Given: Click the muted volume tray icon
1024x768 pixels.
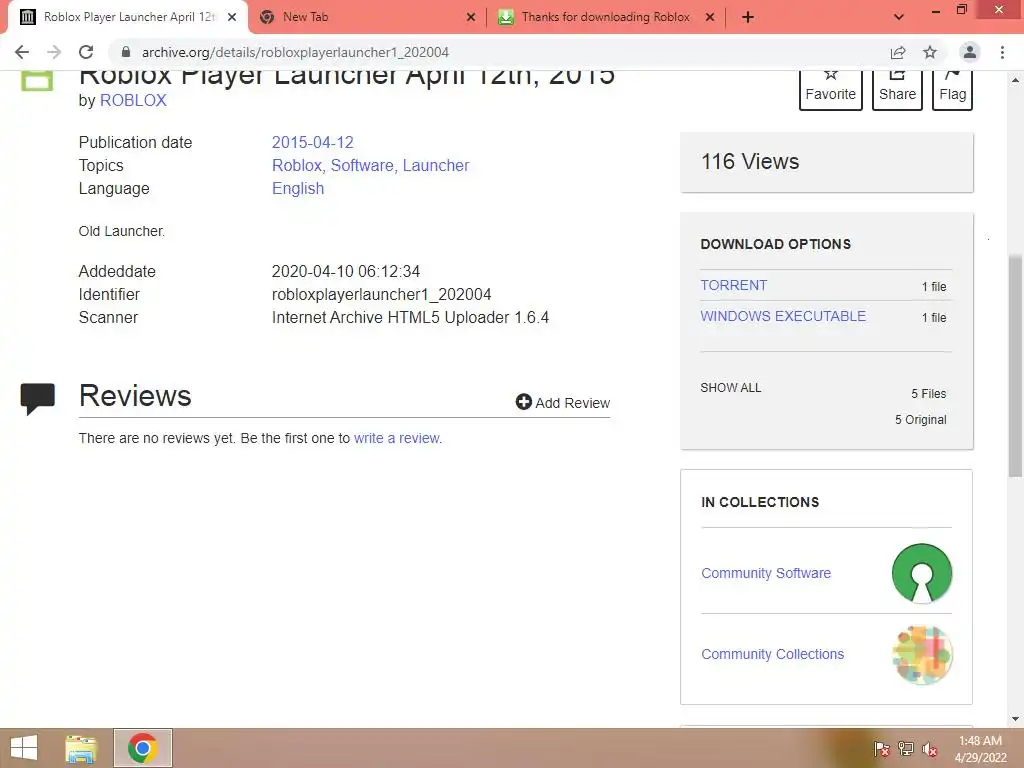Looking at the screenshot, I should tap(930, 749).
